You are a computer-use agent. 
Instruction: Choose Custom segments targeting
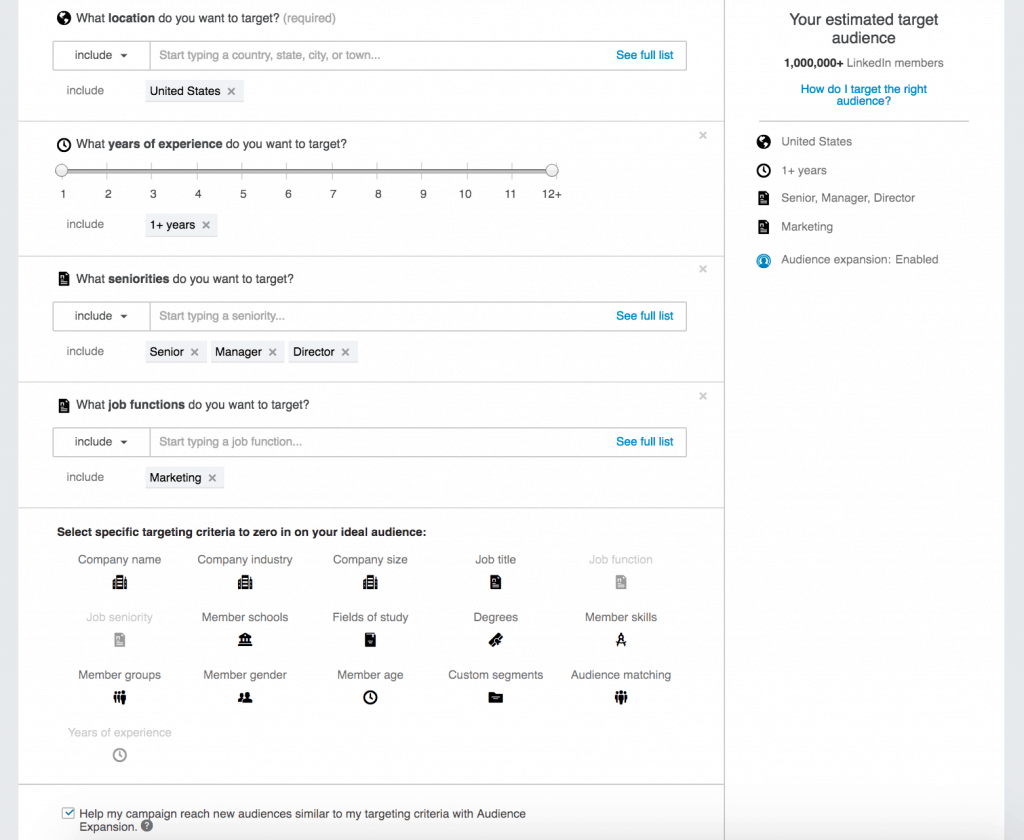click(x=495, y=697)
